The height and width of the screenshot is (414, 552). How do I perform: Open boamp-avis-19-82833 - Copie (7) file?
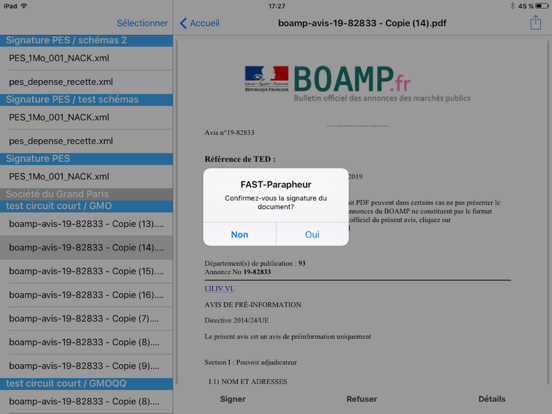point(86,319)
